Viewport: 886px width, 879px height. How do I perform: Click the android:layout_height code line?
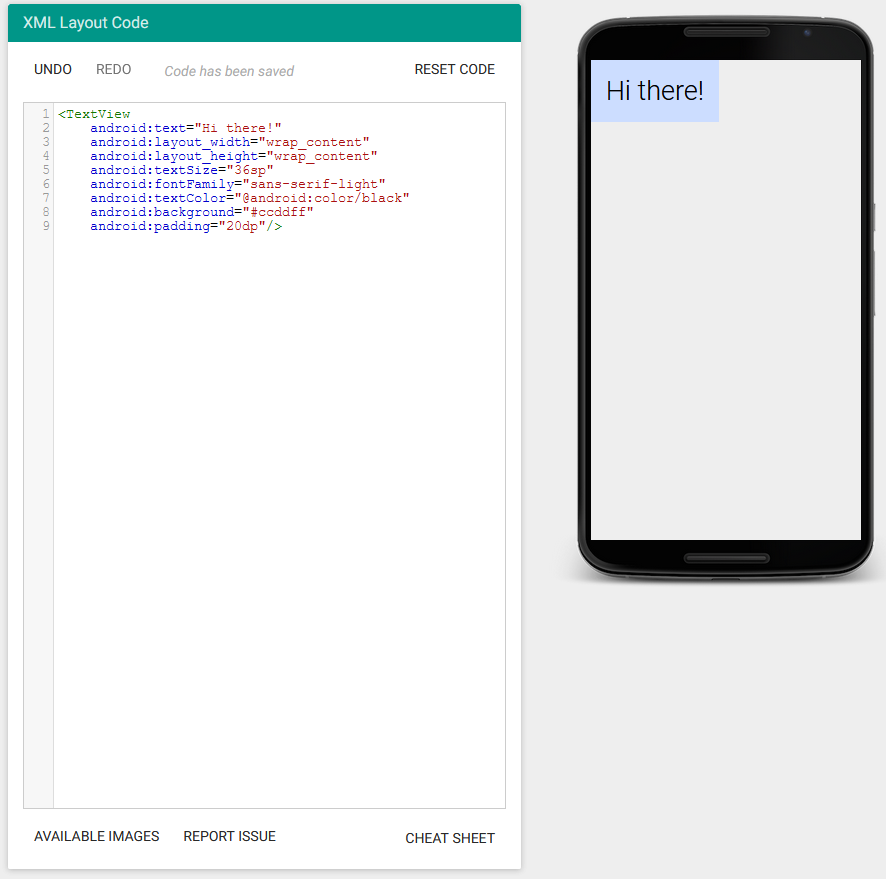233,156
